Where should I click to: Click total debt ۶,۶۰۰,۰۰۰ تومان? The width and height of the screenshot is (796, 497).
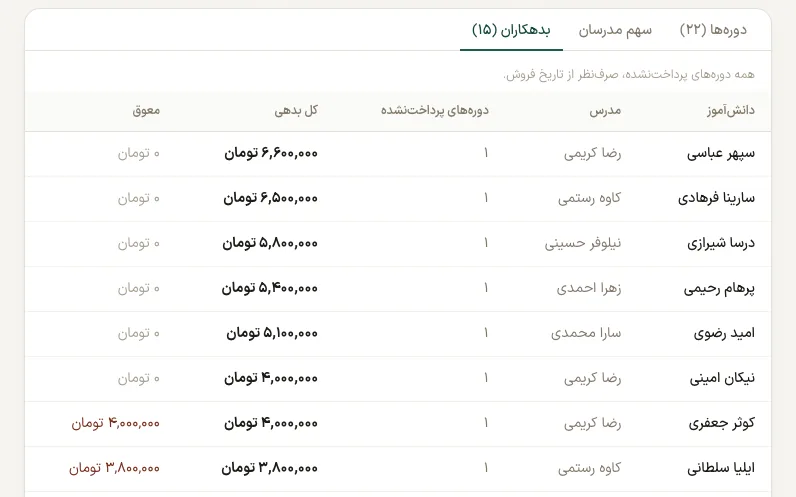271,153
